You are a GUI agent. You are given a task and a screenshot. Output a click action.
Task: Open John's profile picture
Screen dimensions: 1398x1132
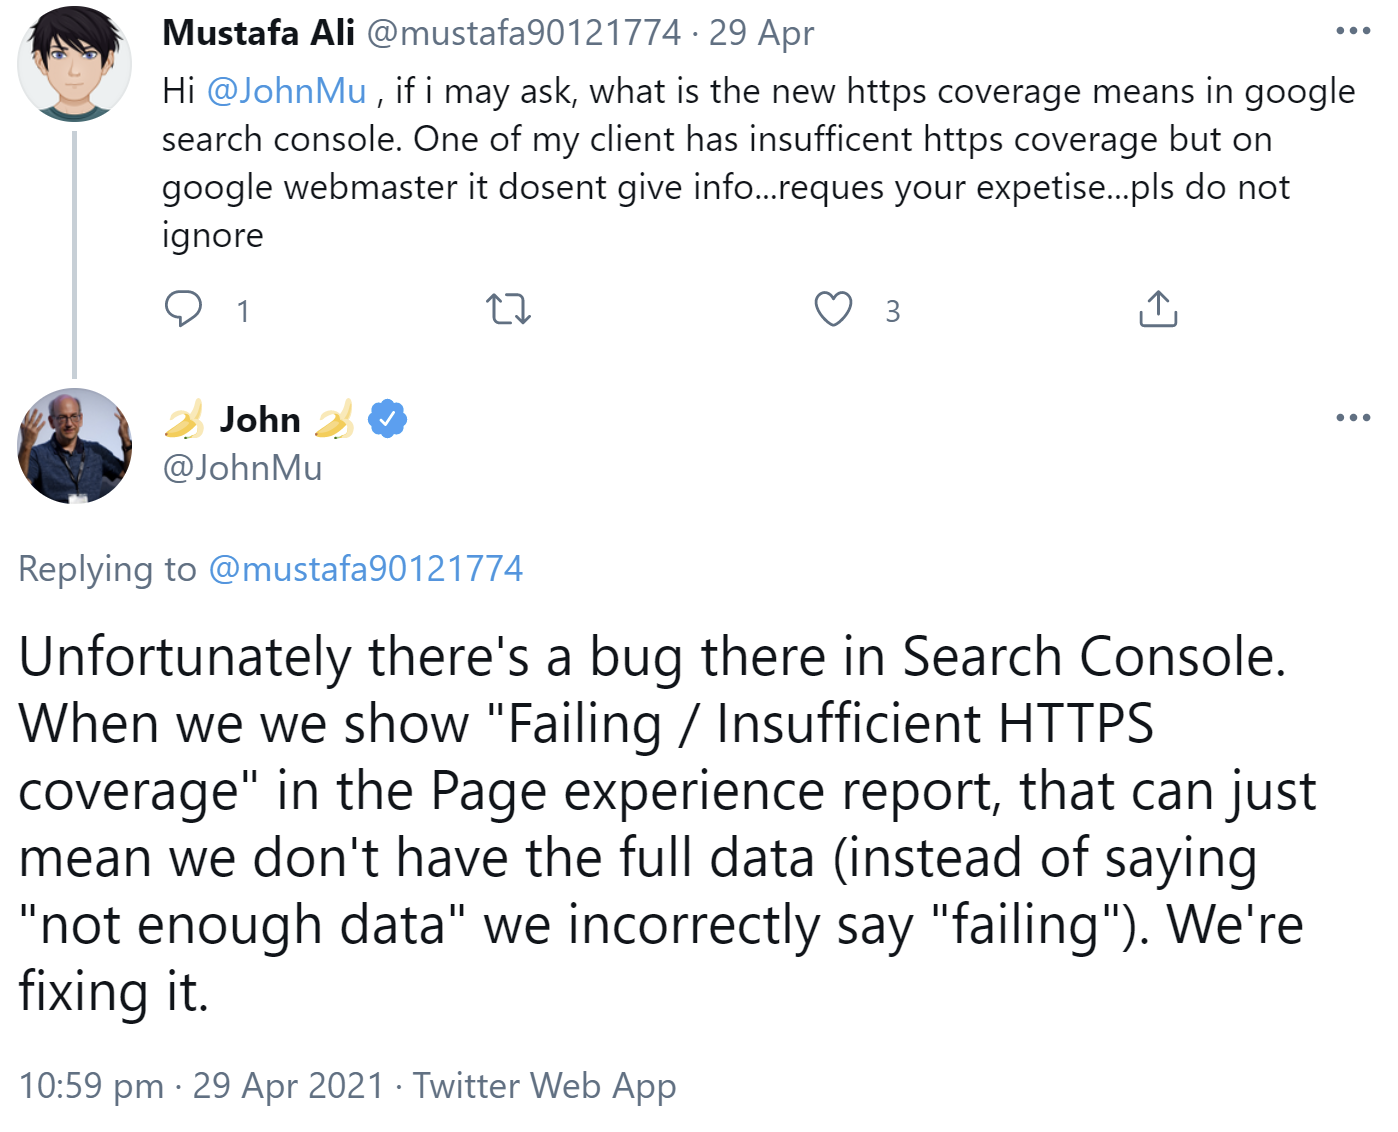(x=74, y=445)
